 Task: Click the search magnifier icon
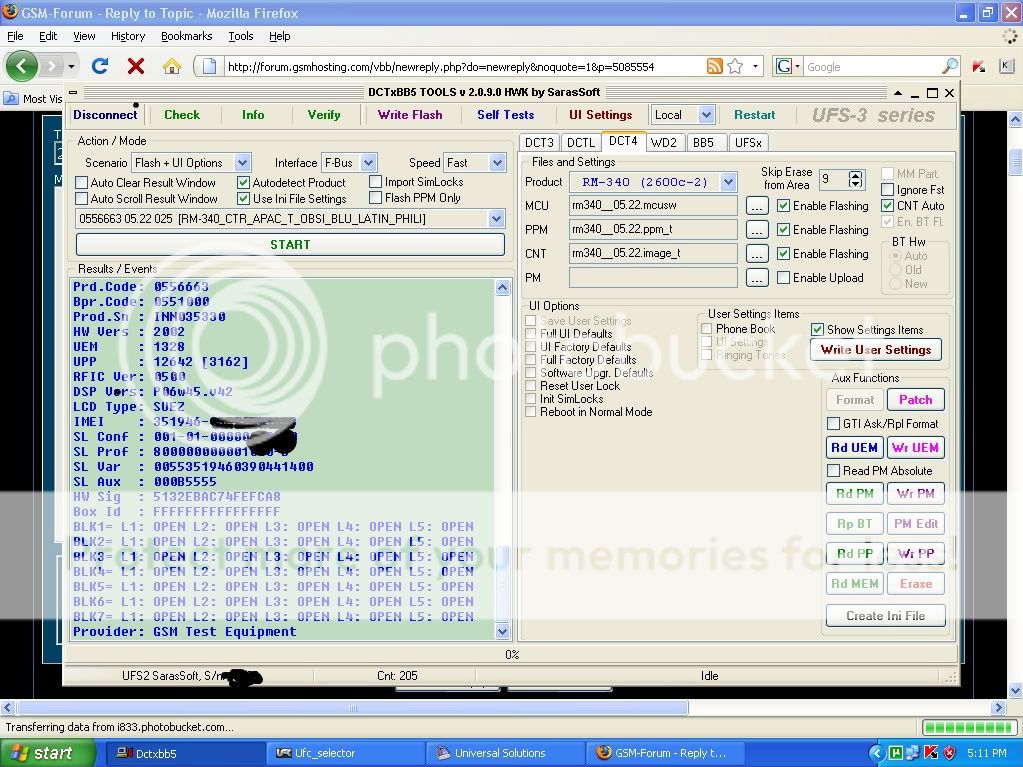coord(950,66)
